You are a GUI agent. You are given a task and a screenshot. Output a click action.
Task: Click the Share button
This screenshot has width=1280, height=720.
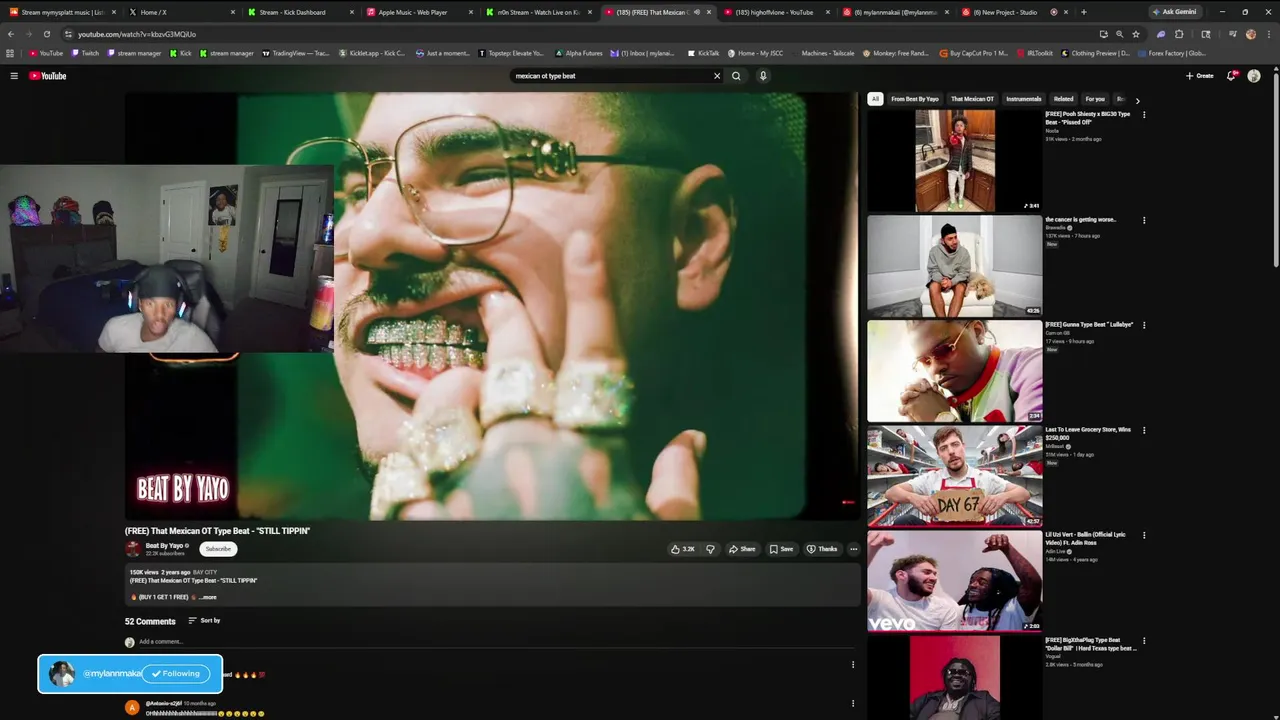point(742,549)
